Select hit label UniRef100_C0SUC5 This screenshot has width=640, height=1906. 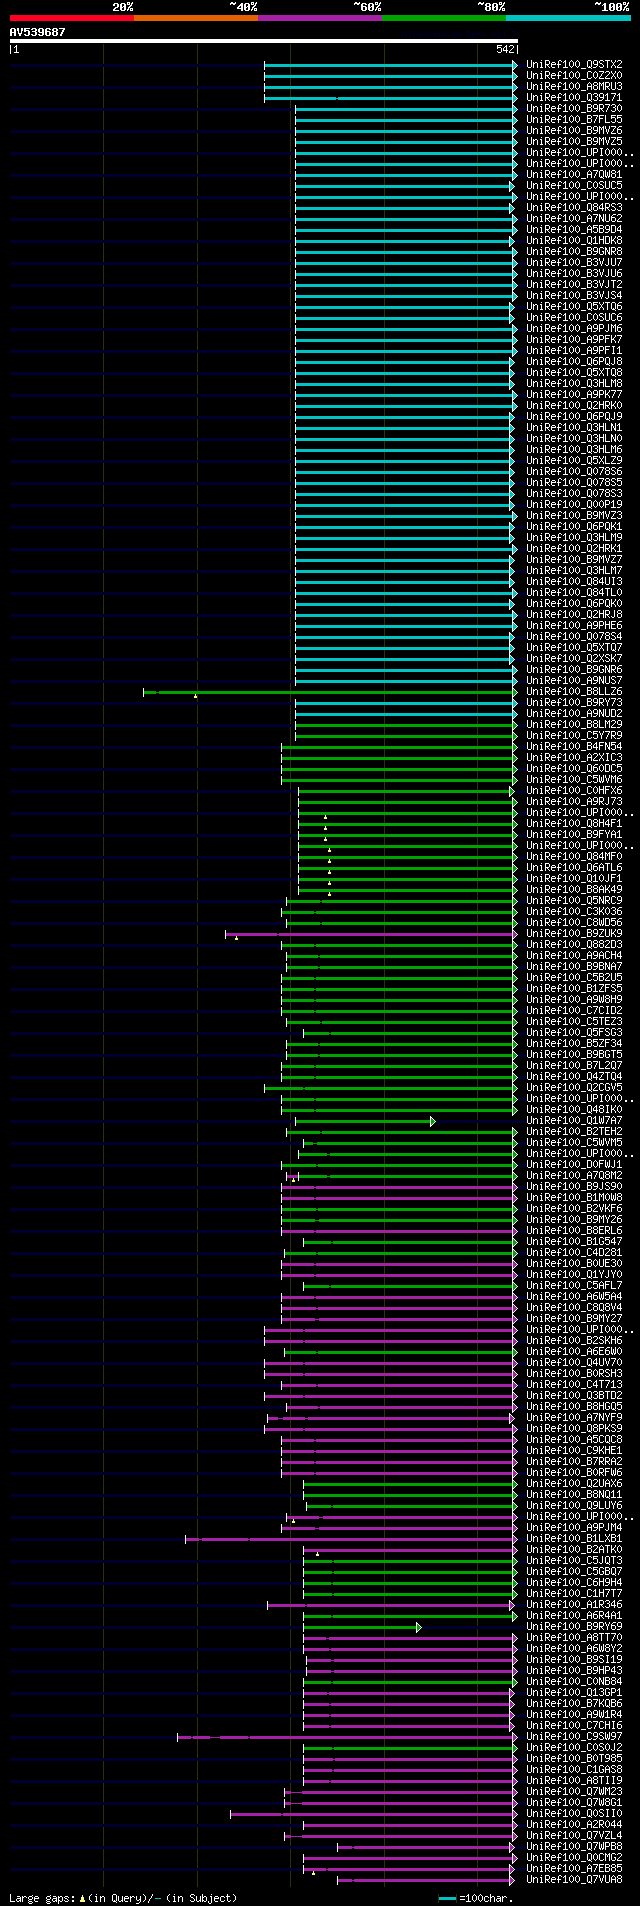click(574, 186)
